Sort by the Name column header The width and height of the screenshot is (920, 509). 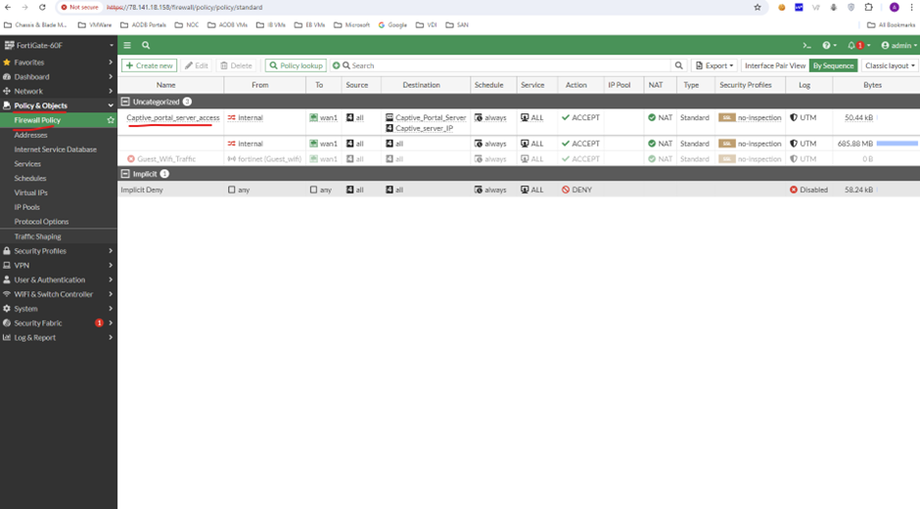pyautogui.click(x=166, y=85)
